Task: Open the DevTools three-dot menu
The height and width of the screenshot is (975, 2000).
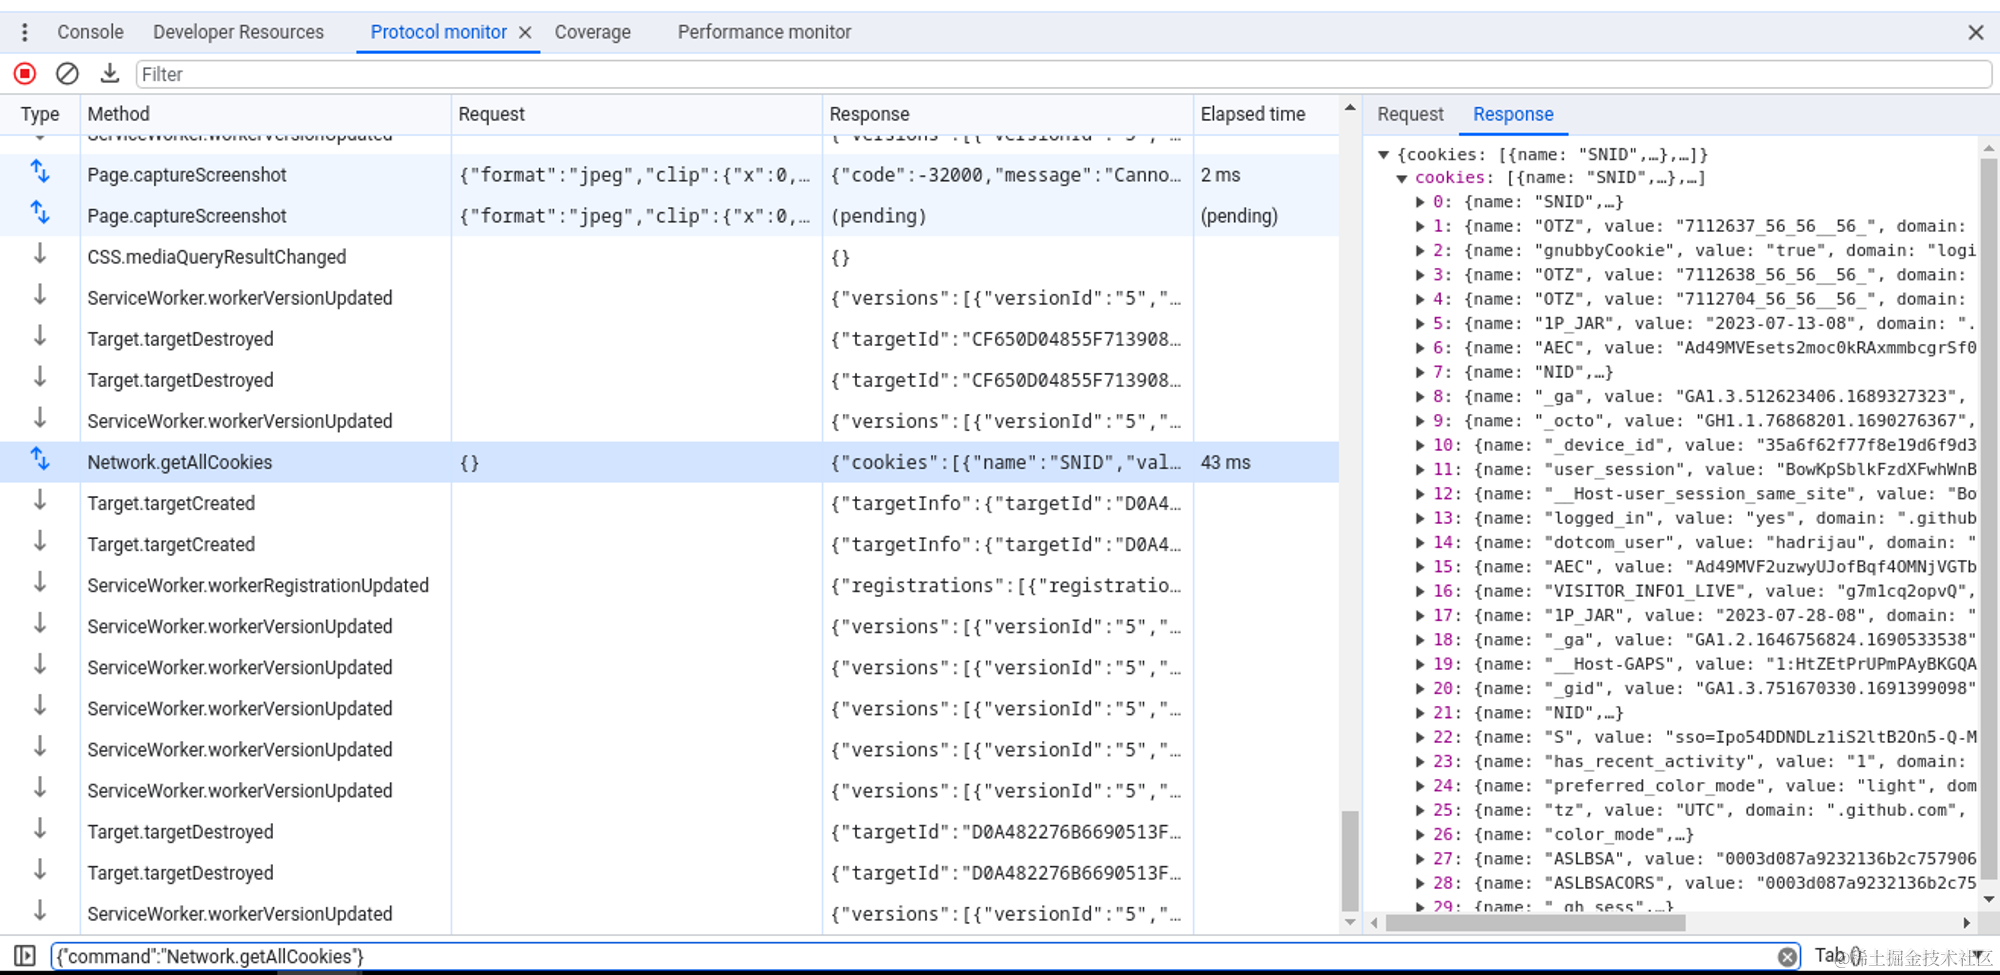Action: [24, 32]
